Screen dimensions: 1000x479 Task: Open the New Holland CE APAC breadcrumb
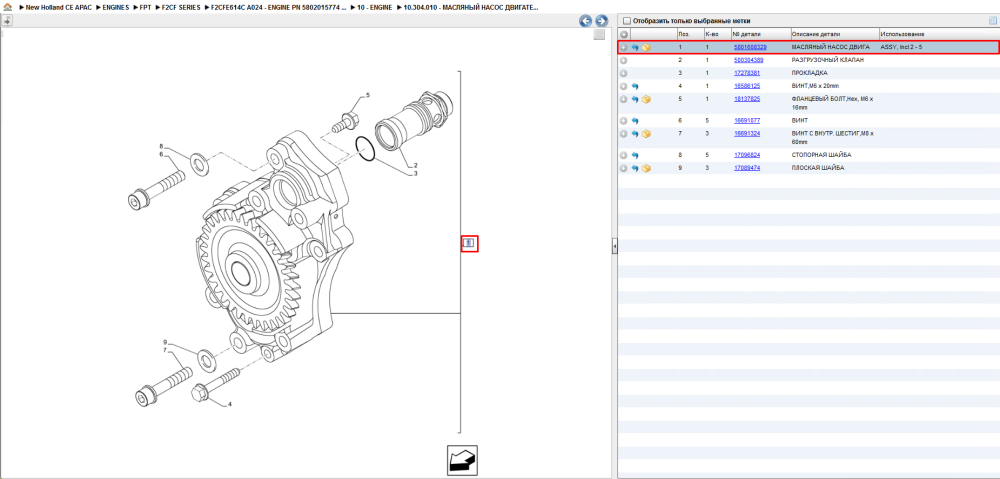pyautogui.click(x=59, y=7)
